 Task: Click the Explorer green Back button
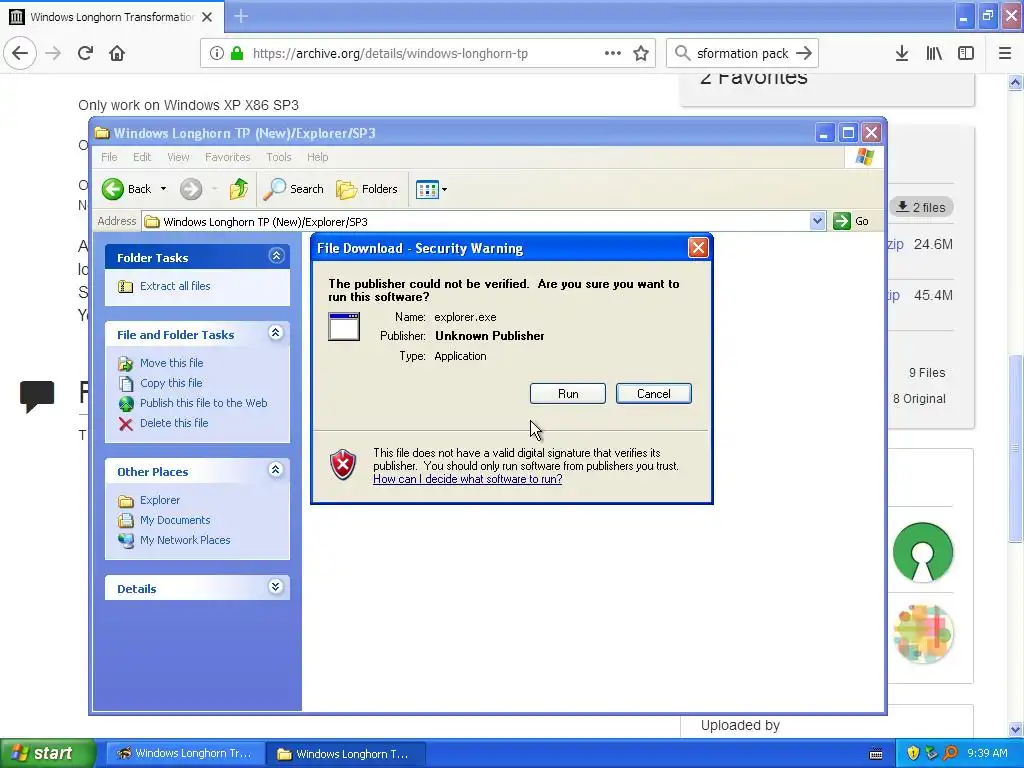coord(127,189)
